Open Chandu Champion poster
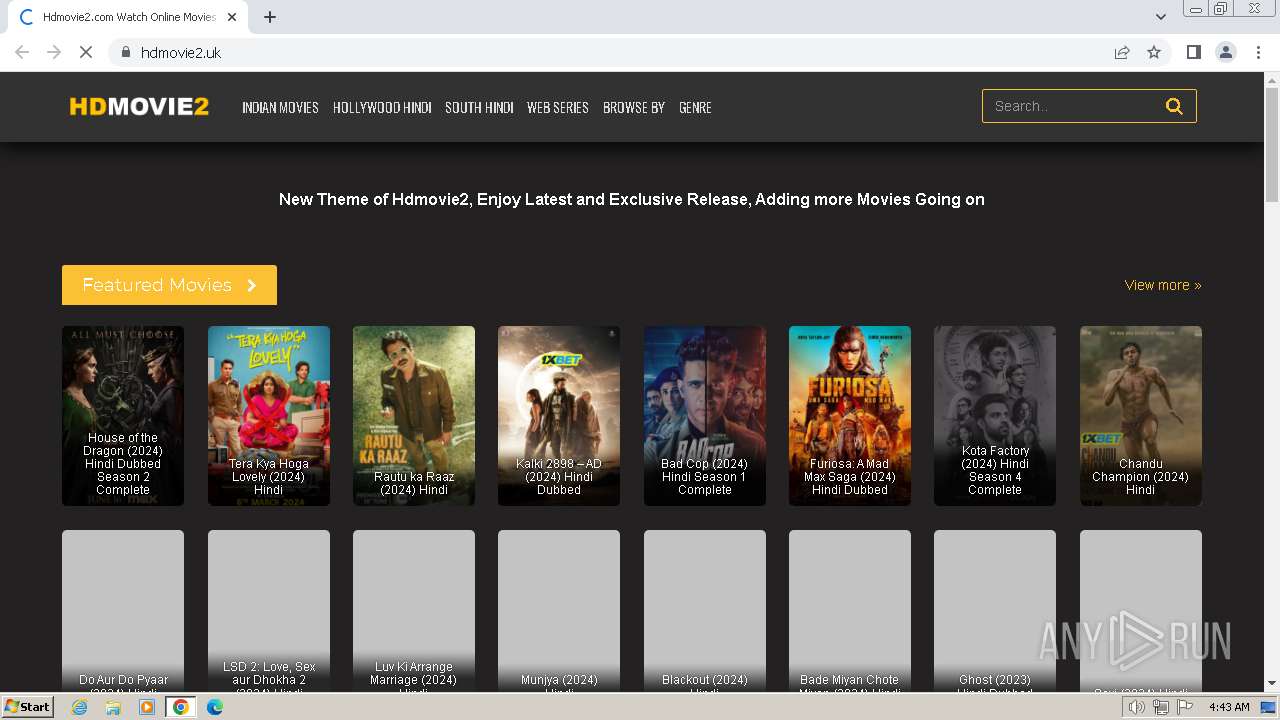This screenshot has height=720, width=1280. 1141,416
